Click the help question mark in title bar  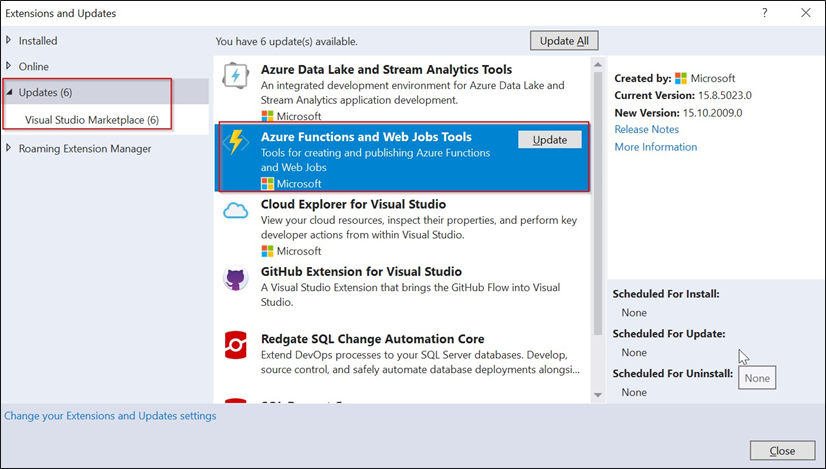765,13
